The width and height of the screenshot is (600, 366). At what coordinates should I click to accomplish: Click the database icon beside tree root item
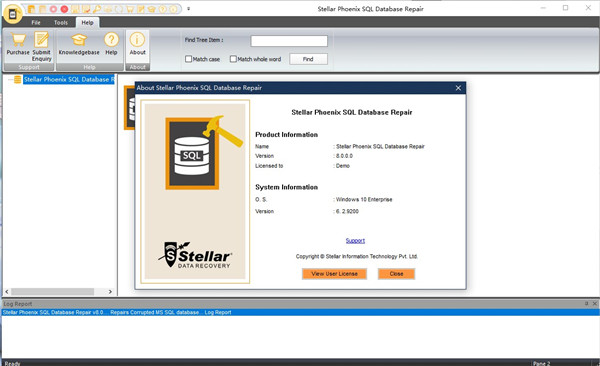(x=18, y=79)
